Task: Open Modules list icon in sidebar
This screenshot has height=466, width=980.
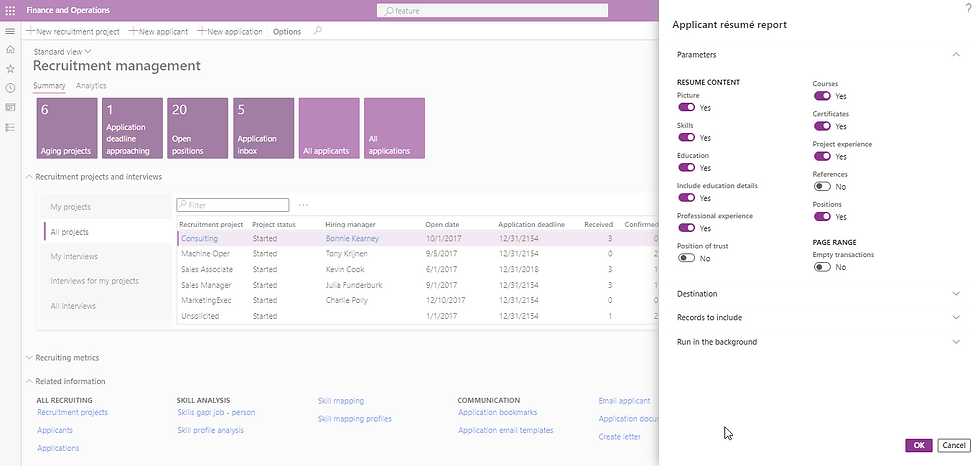Action: coord(10,127)
